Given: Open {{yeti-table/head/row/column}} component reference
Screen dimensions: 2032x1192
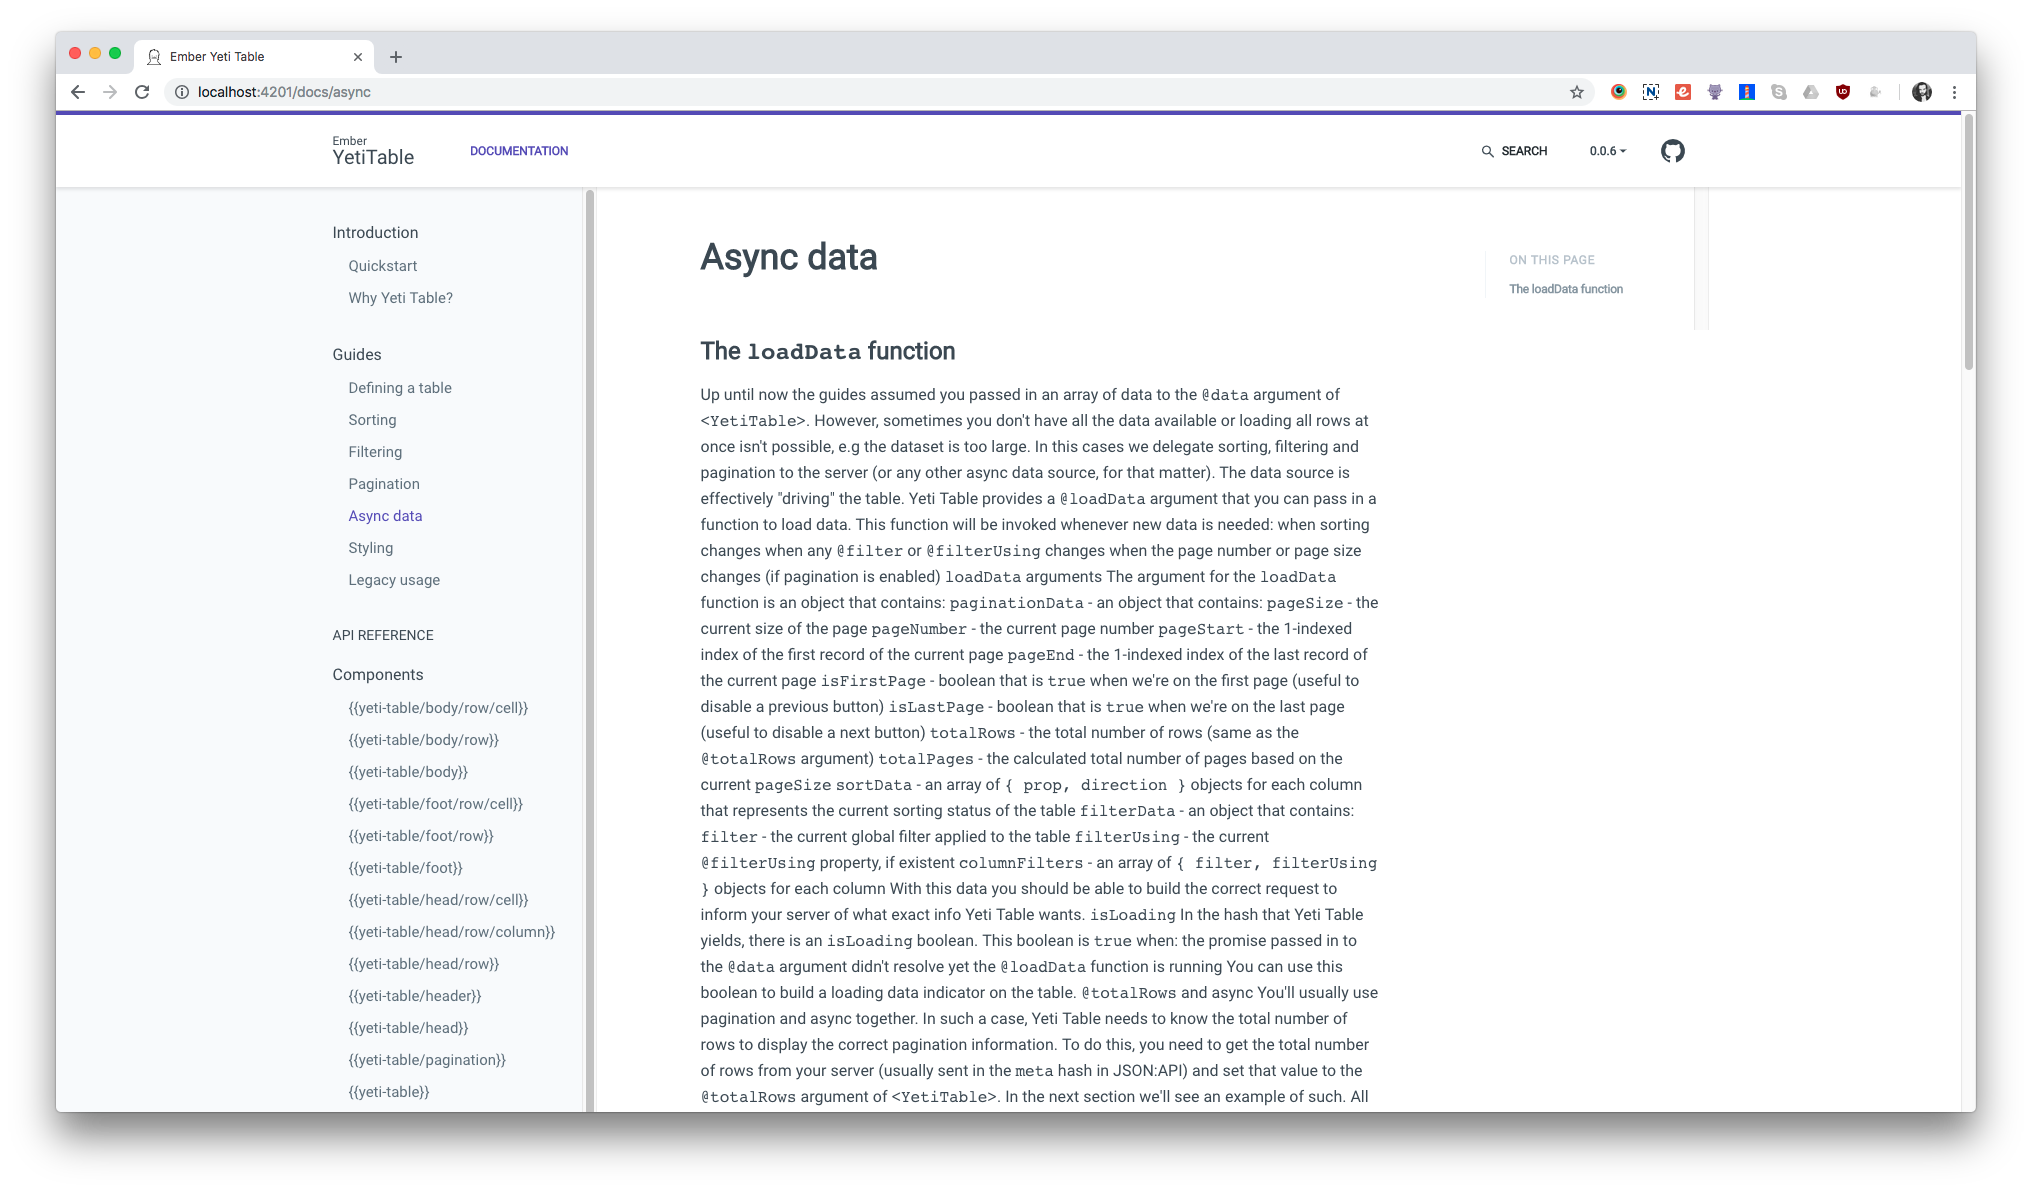Looking at the screenshot, I should [452, 932].
